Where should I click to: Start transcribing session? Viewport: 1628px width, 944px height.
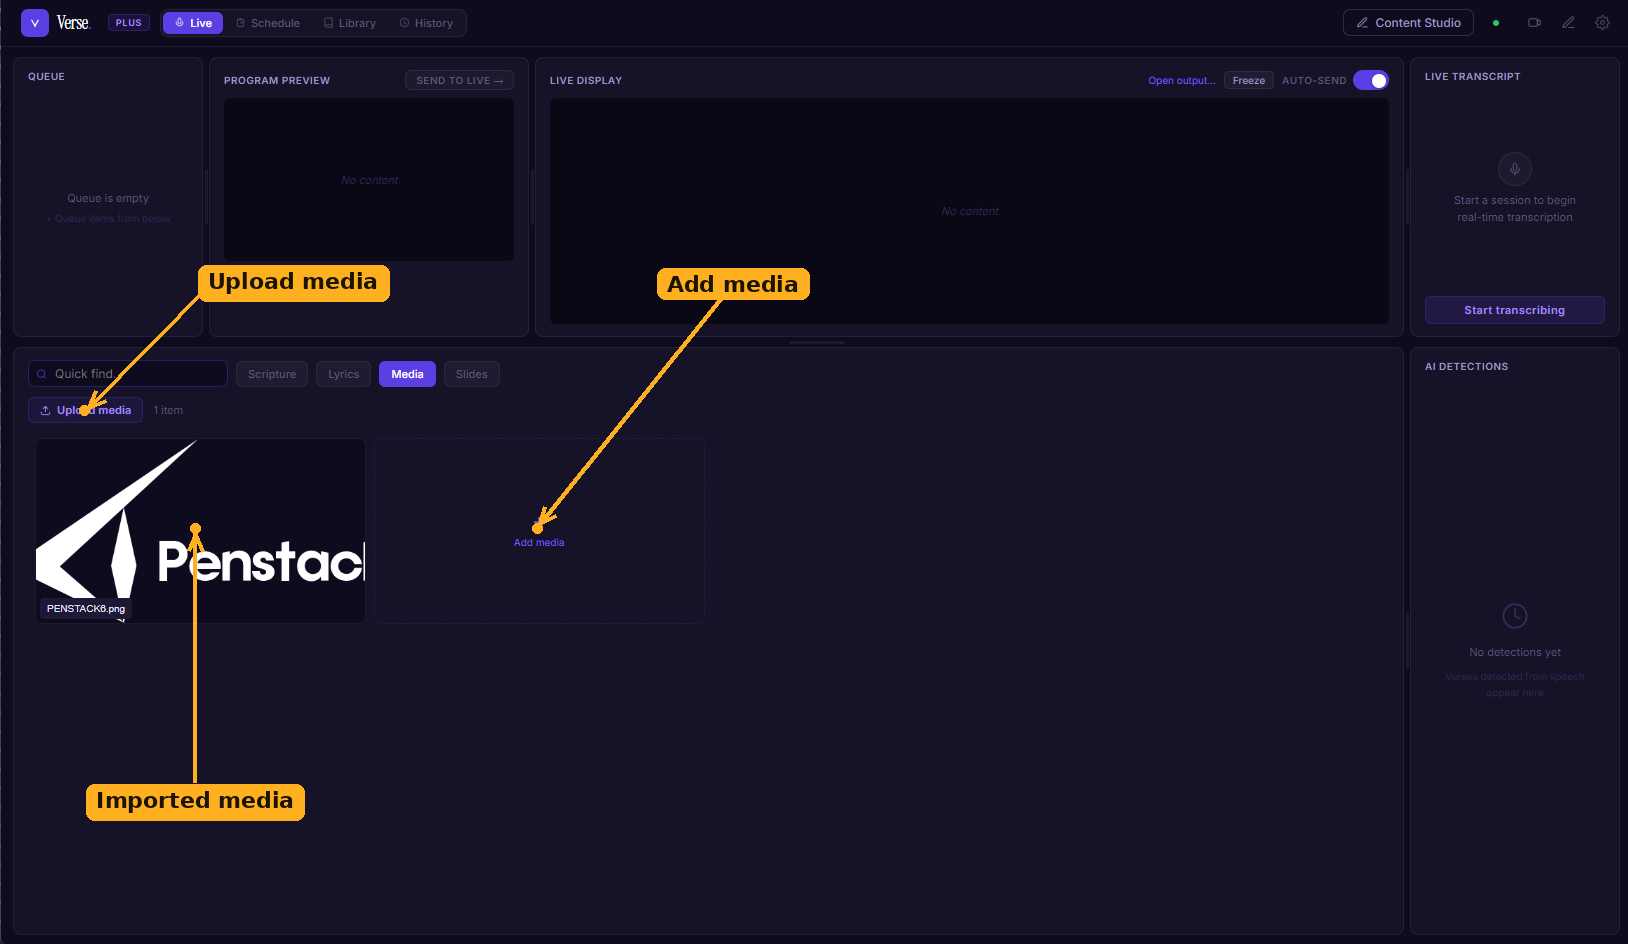(1515, 310)
